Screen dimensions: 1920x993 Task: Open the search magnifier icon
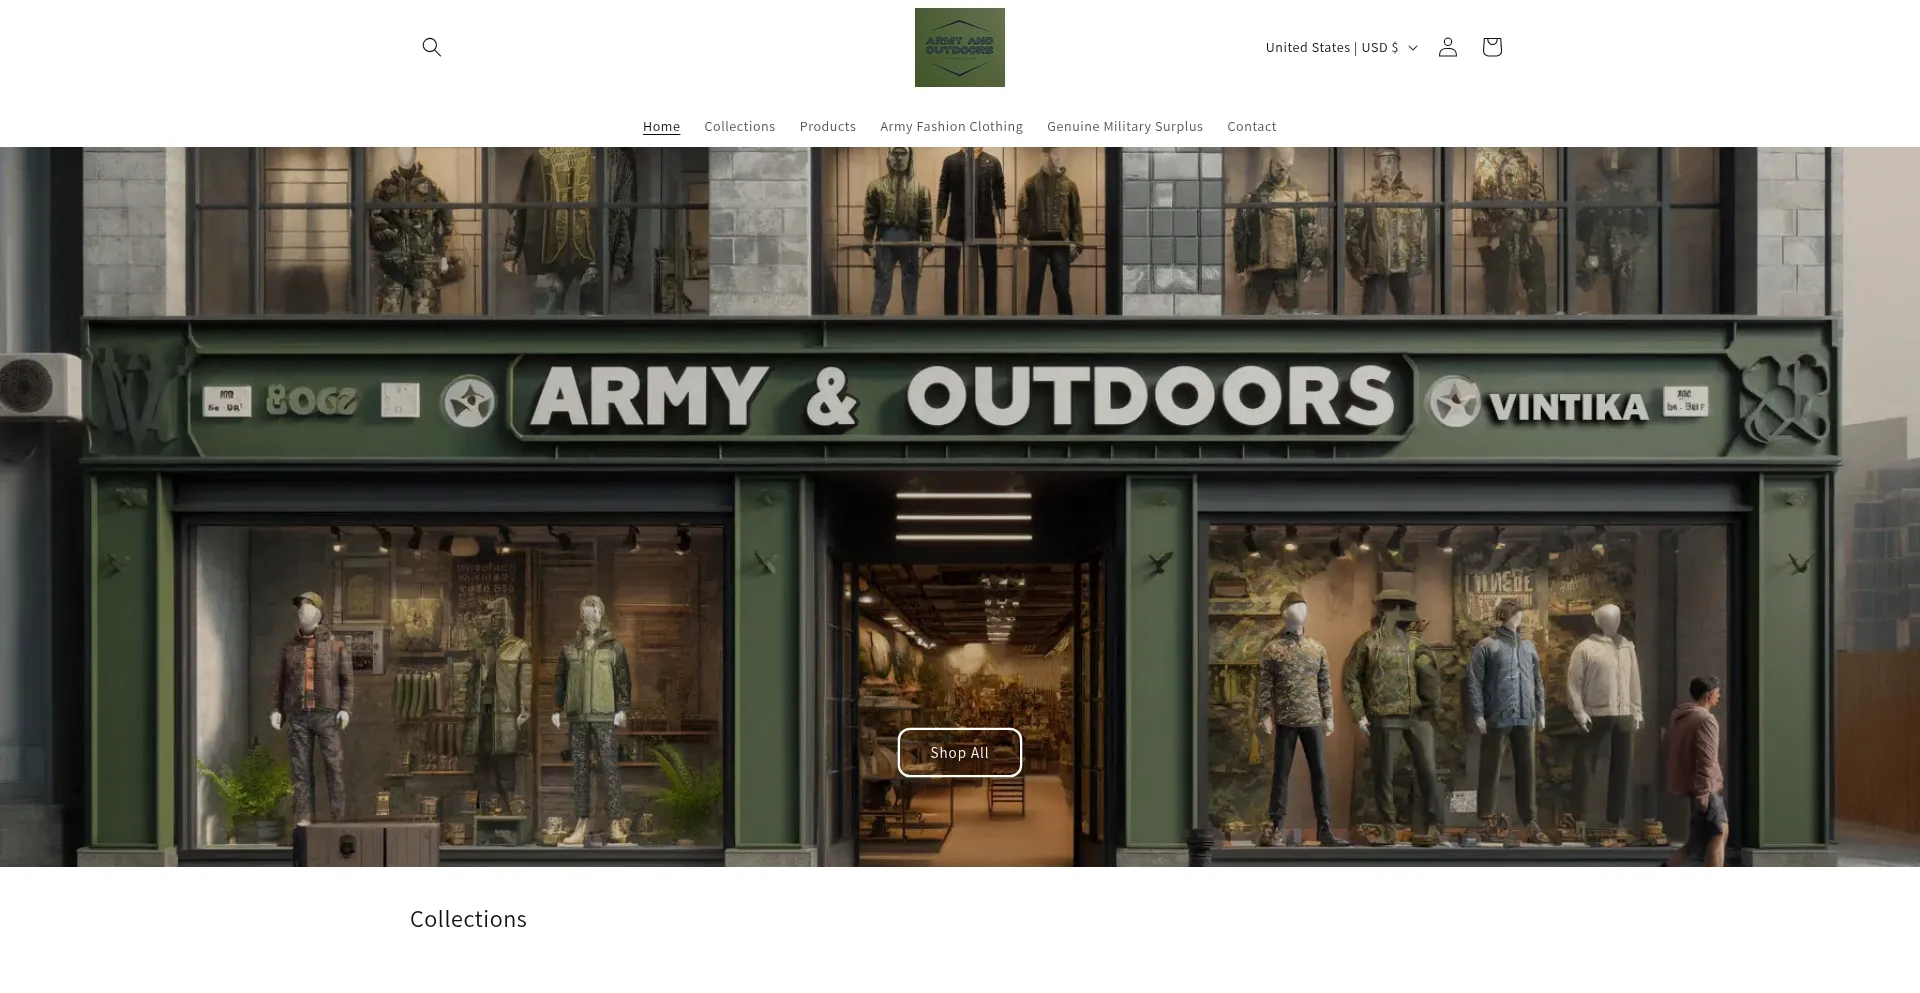431,47
